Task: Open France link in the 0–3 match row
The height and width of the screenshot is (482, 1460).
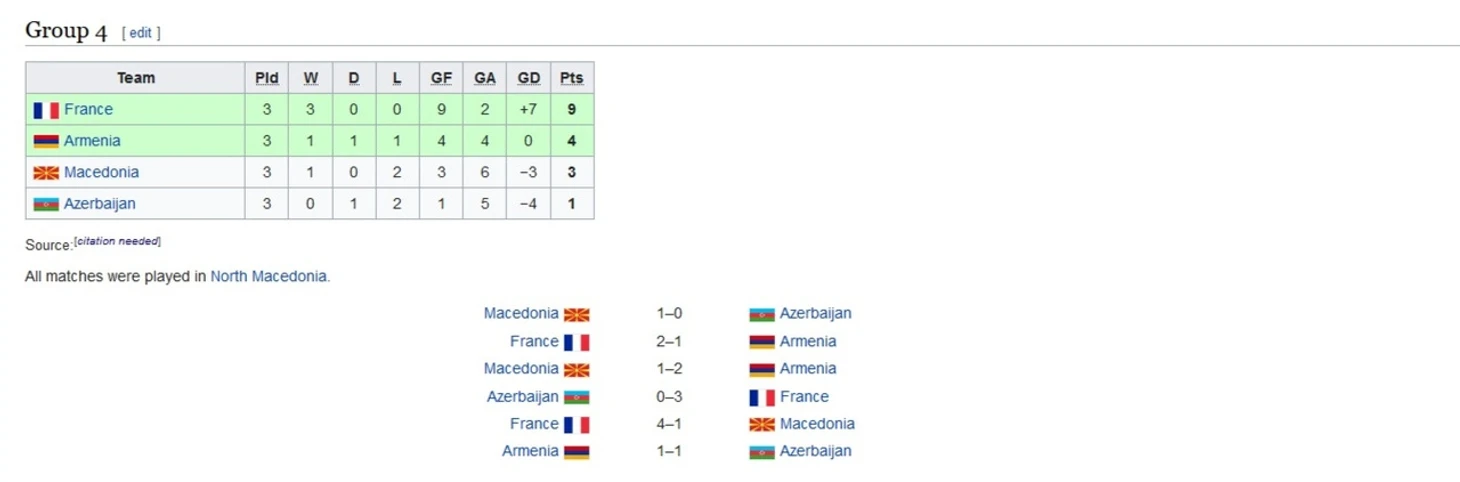Action: point(804,397)
